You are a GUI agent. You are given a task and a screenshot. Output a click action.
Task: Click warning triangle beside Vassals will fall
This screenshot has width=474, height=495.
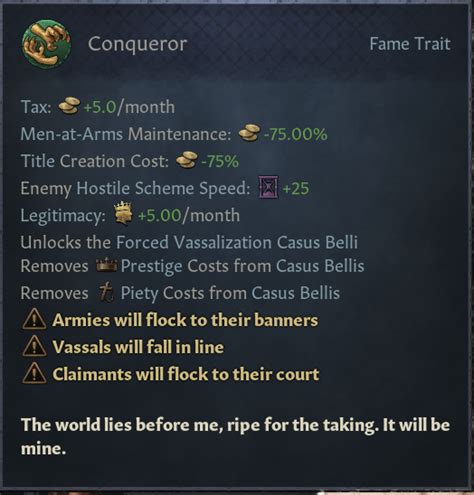click(34, 346)
